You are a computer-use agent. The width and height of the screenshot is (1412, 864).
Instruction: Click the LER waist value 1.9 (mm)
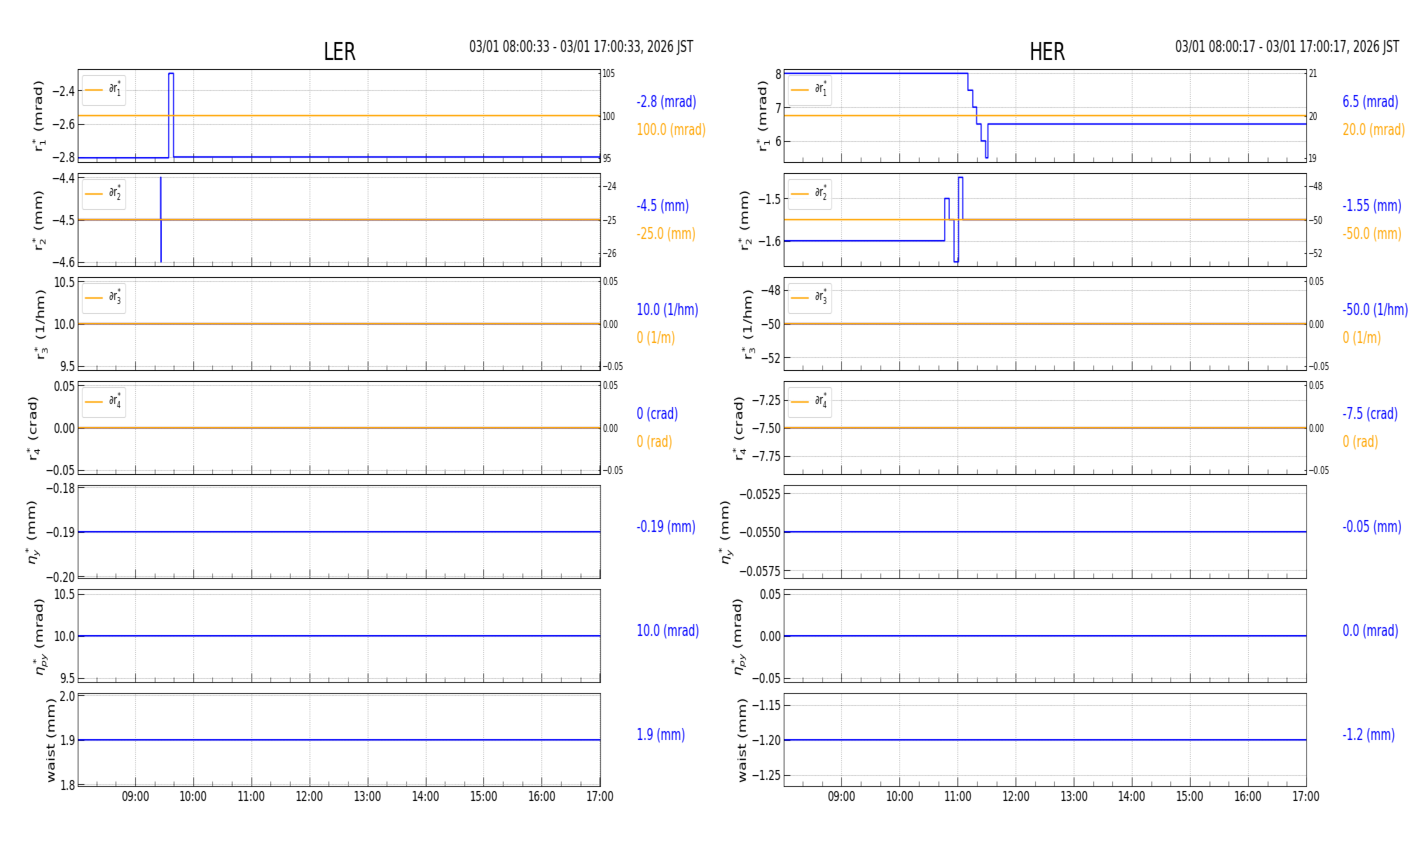[661, 735]
